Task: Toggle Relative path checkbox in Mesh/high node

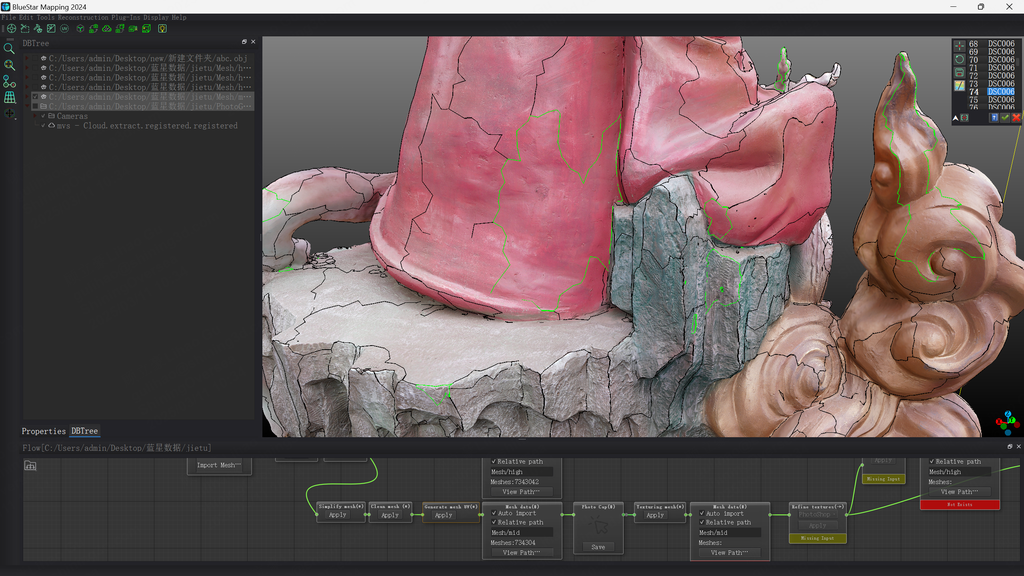Action: pos(494,462)
